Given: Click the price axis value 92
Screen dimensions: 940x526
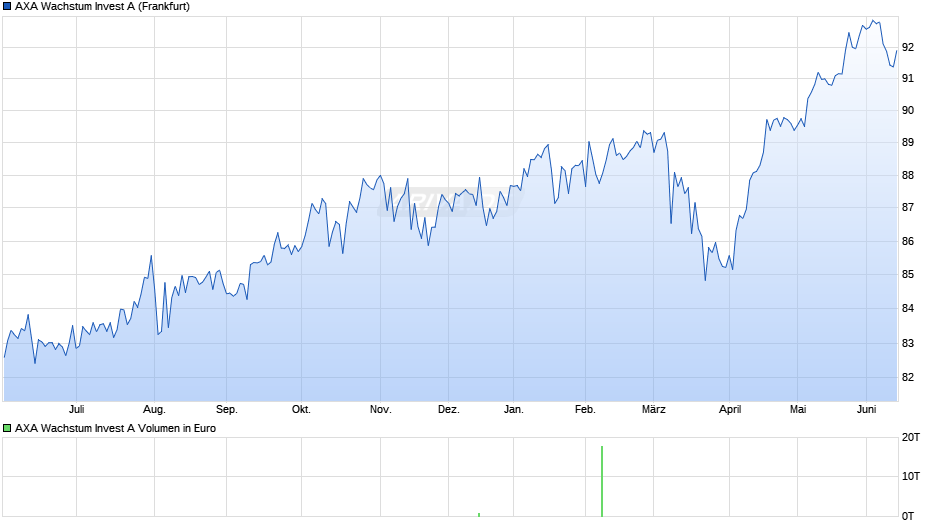Looking at the screenshot, I should pyautogui.click(x=908, y=47).
